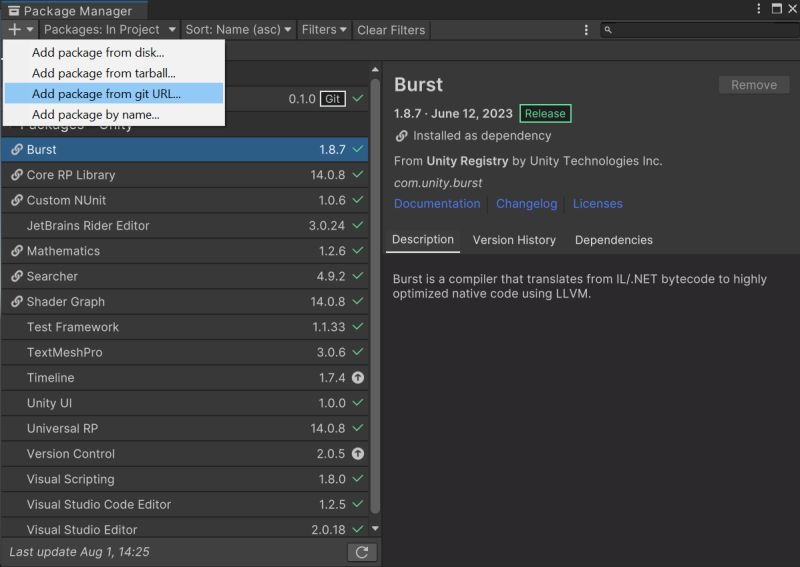Select the Burst package row
Viewport: 800px width, 567px height.
[x=185, y=150]
